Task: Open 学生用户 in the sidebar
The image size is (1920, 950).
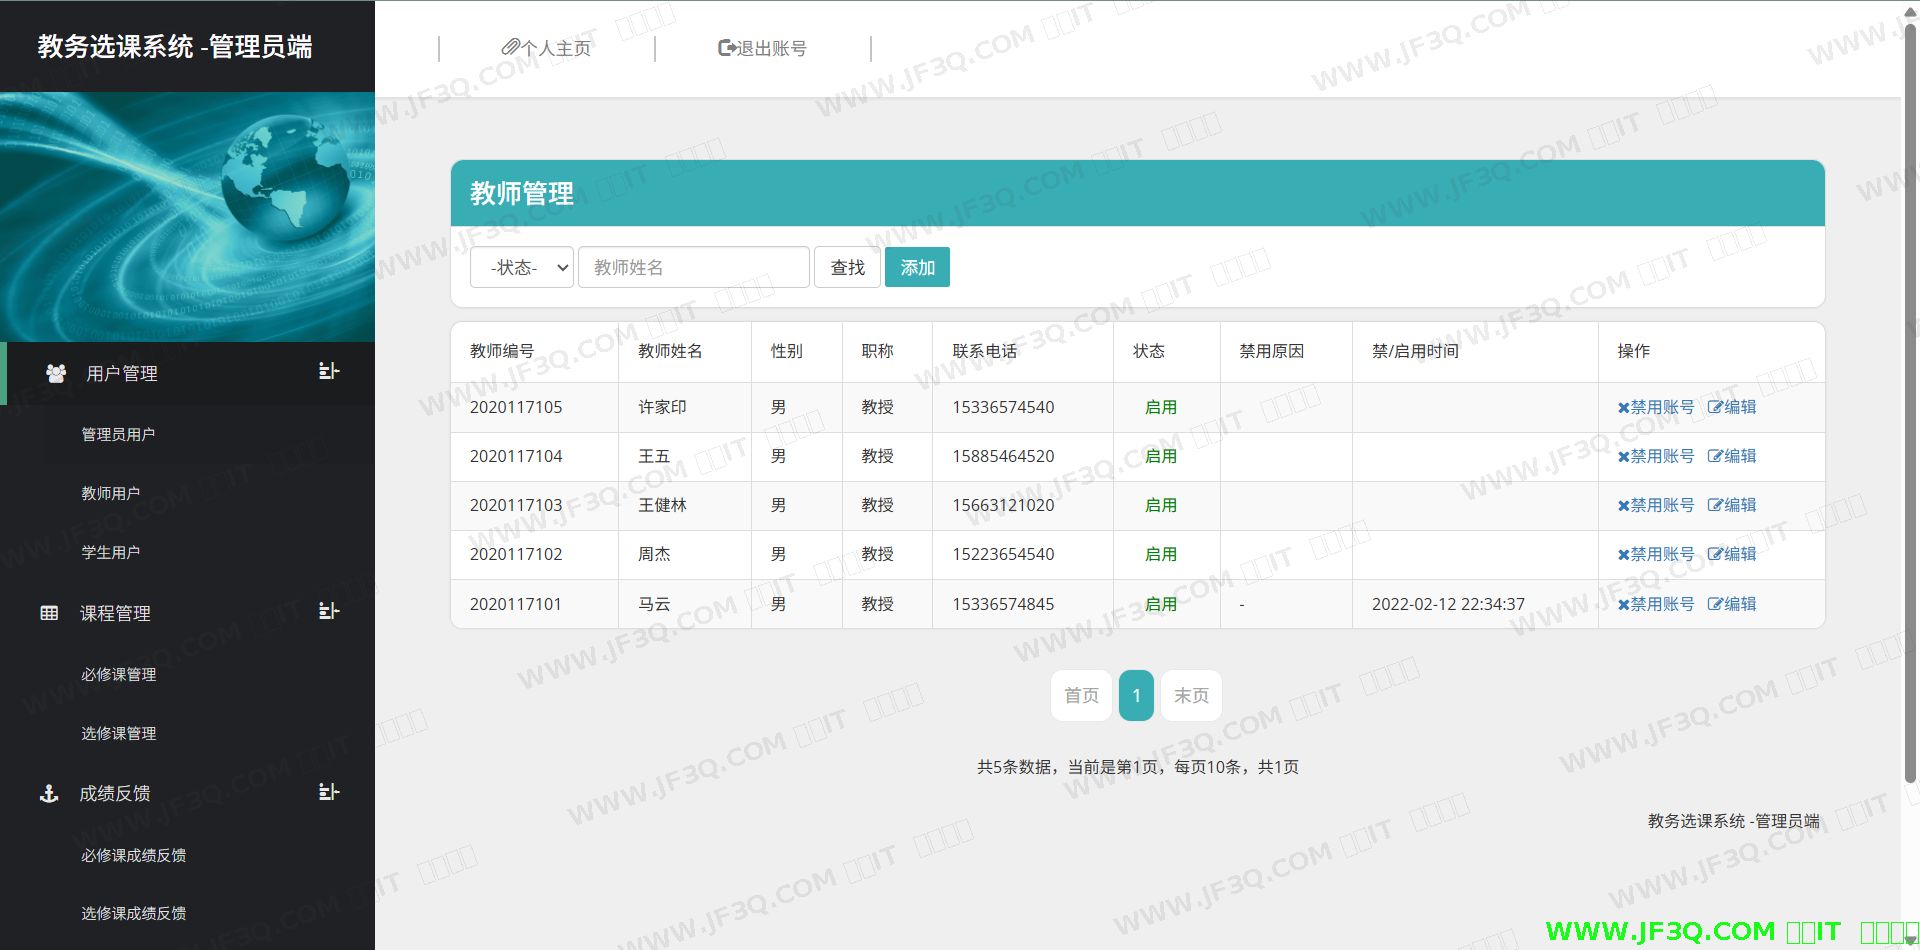Action: point(110,552)
